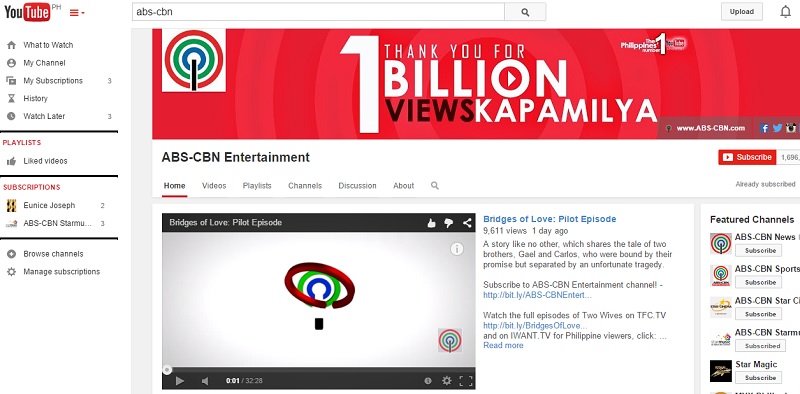Viewport: 800px width, 394px height.
Task: Open History in sidebar
Action: (x=35, y=98)
